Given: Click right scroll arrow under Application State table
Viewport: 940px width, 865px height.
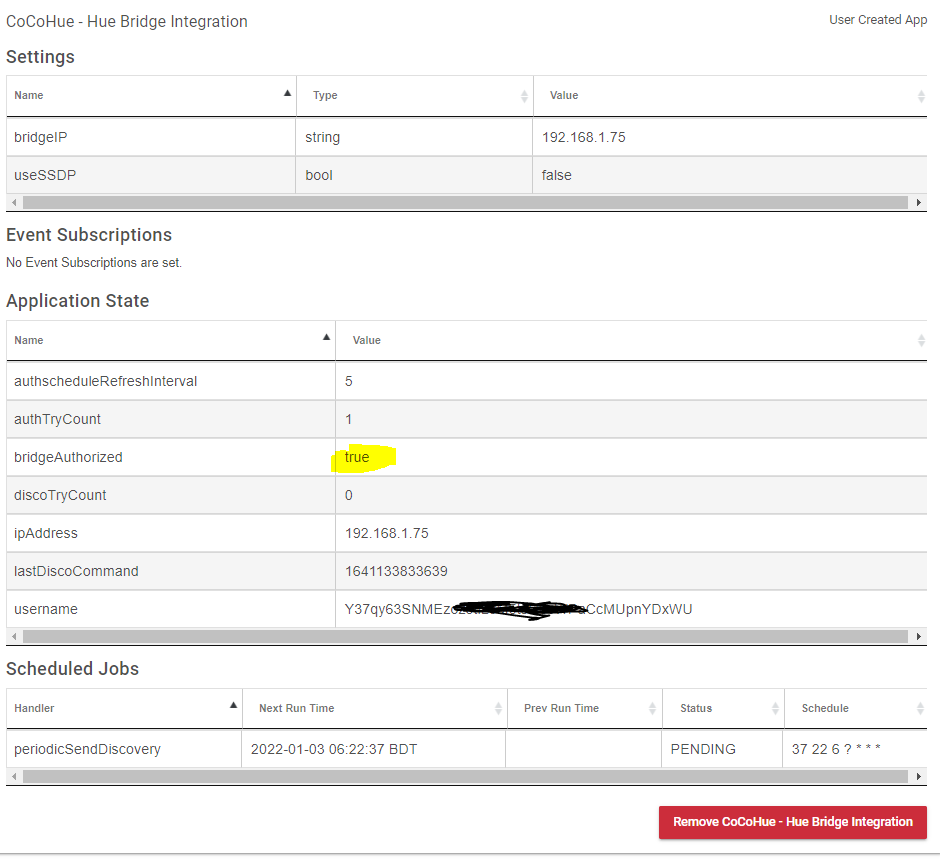Looking at the screenshot, I should tap(918, 637).
